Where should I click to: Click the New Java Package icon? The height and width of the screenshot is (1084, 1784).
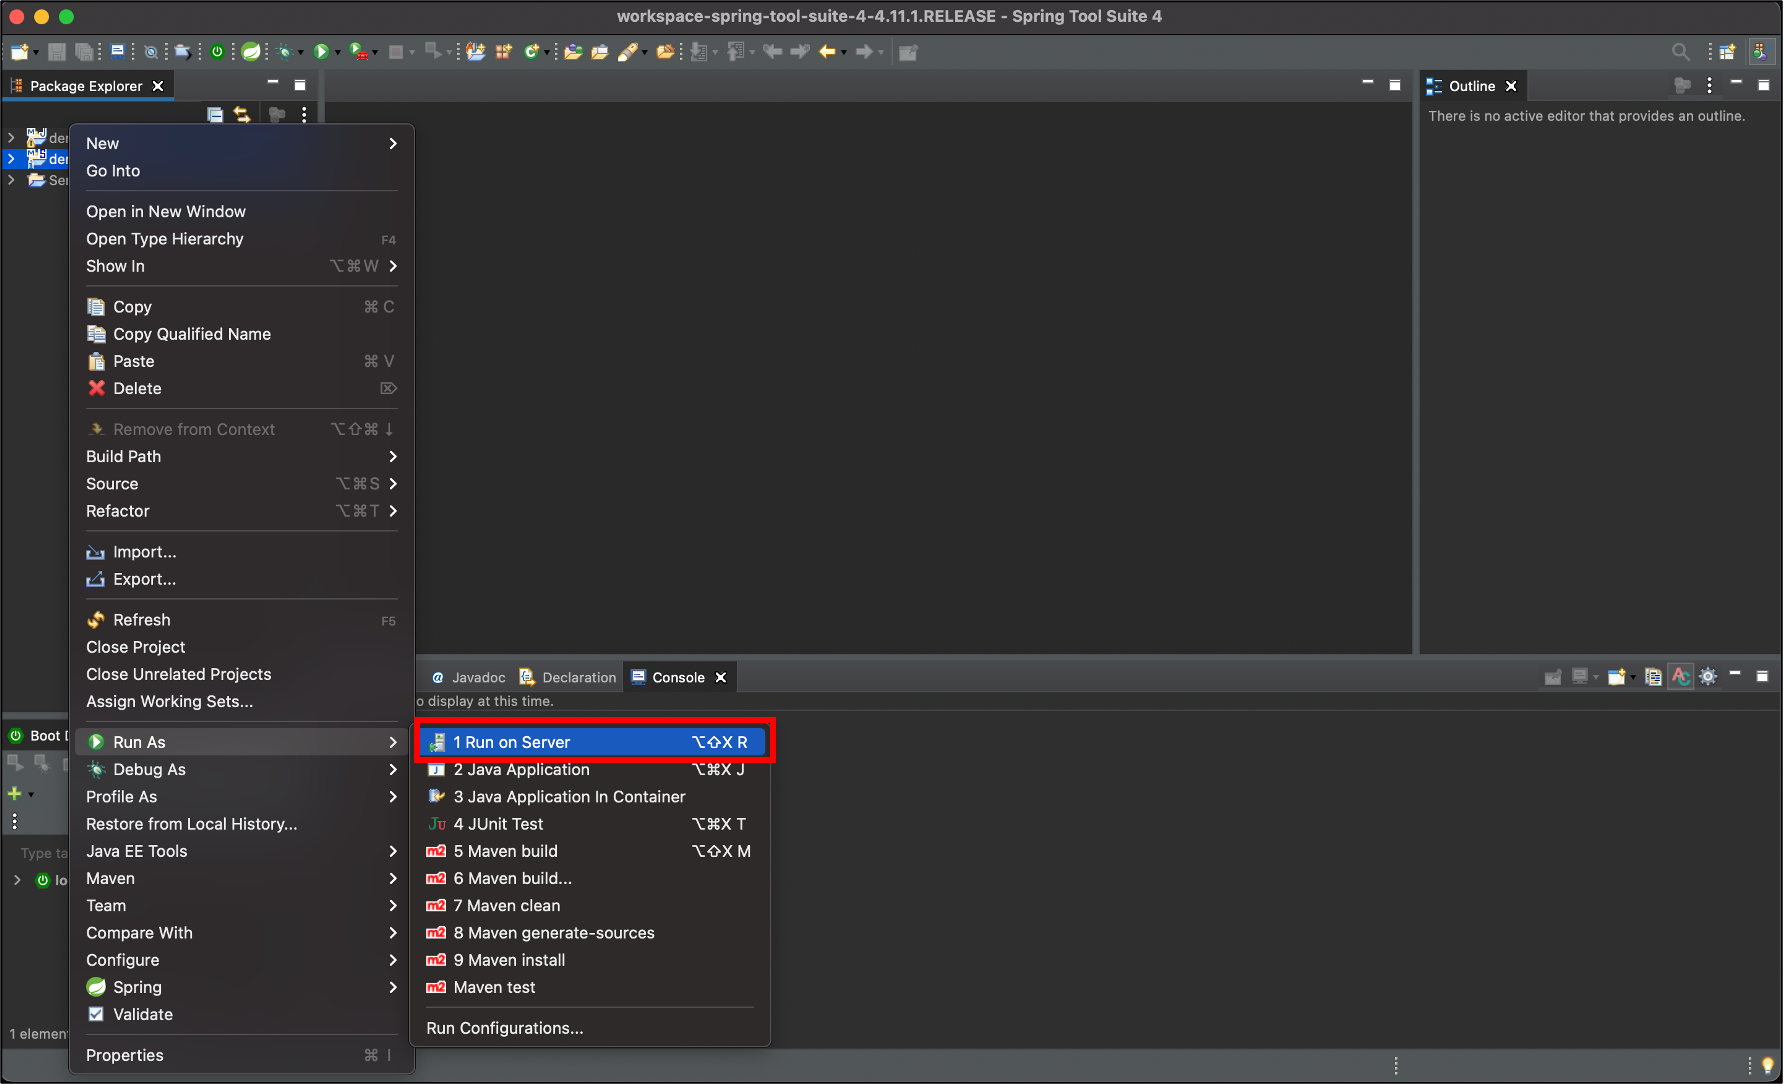click(x=503, y=52)
